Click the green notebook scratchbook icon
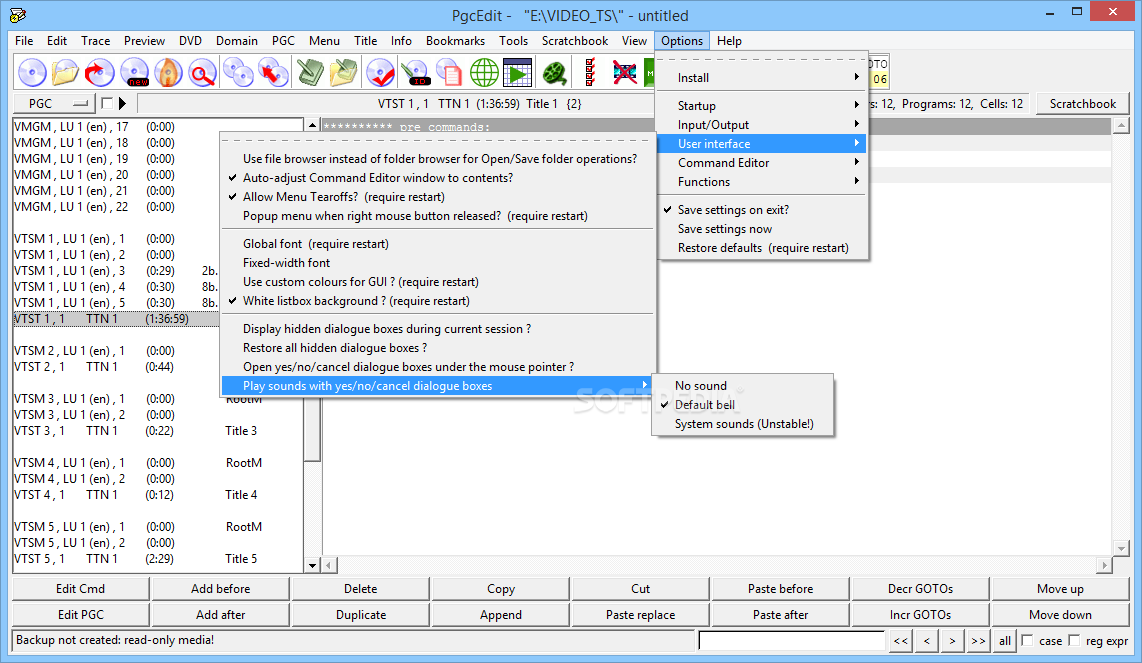1142x663 pixels. (x=310, y=73)
